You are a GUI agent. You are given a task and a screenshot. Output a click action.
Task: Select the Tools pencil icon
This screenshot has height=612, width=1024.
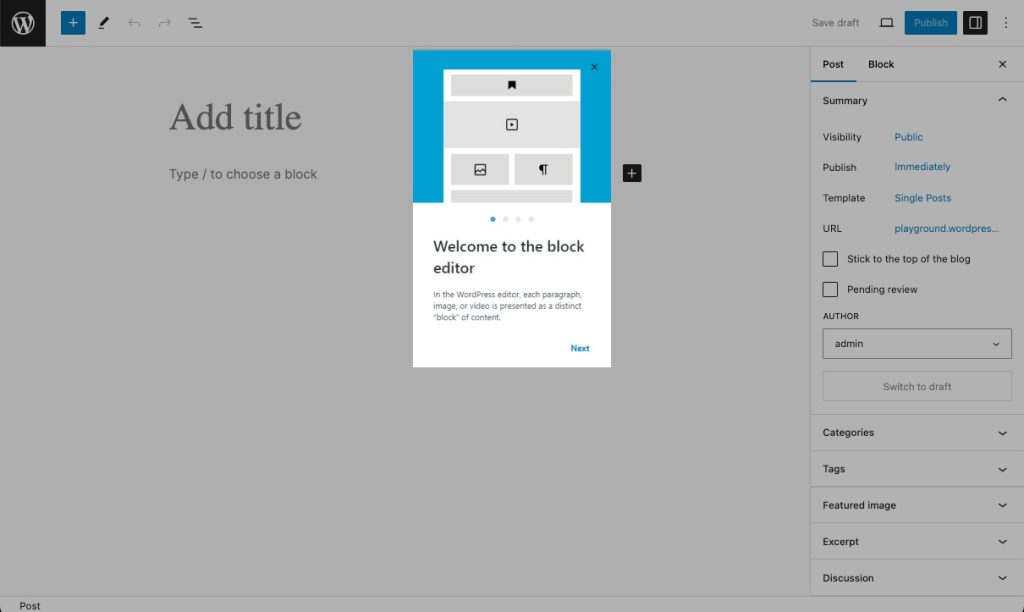pos(103,23)
